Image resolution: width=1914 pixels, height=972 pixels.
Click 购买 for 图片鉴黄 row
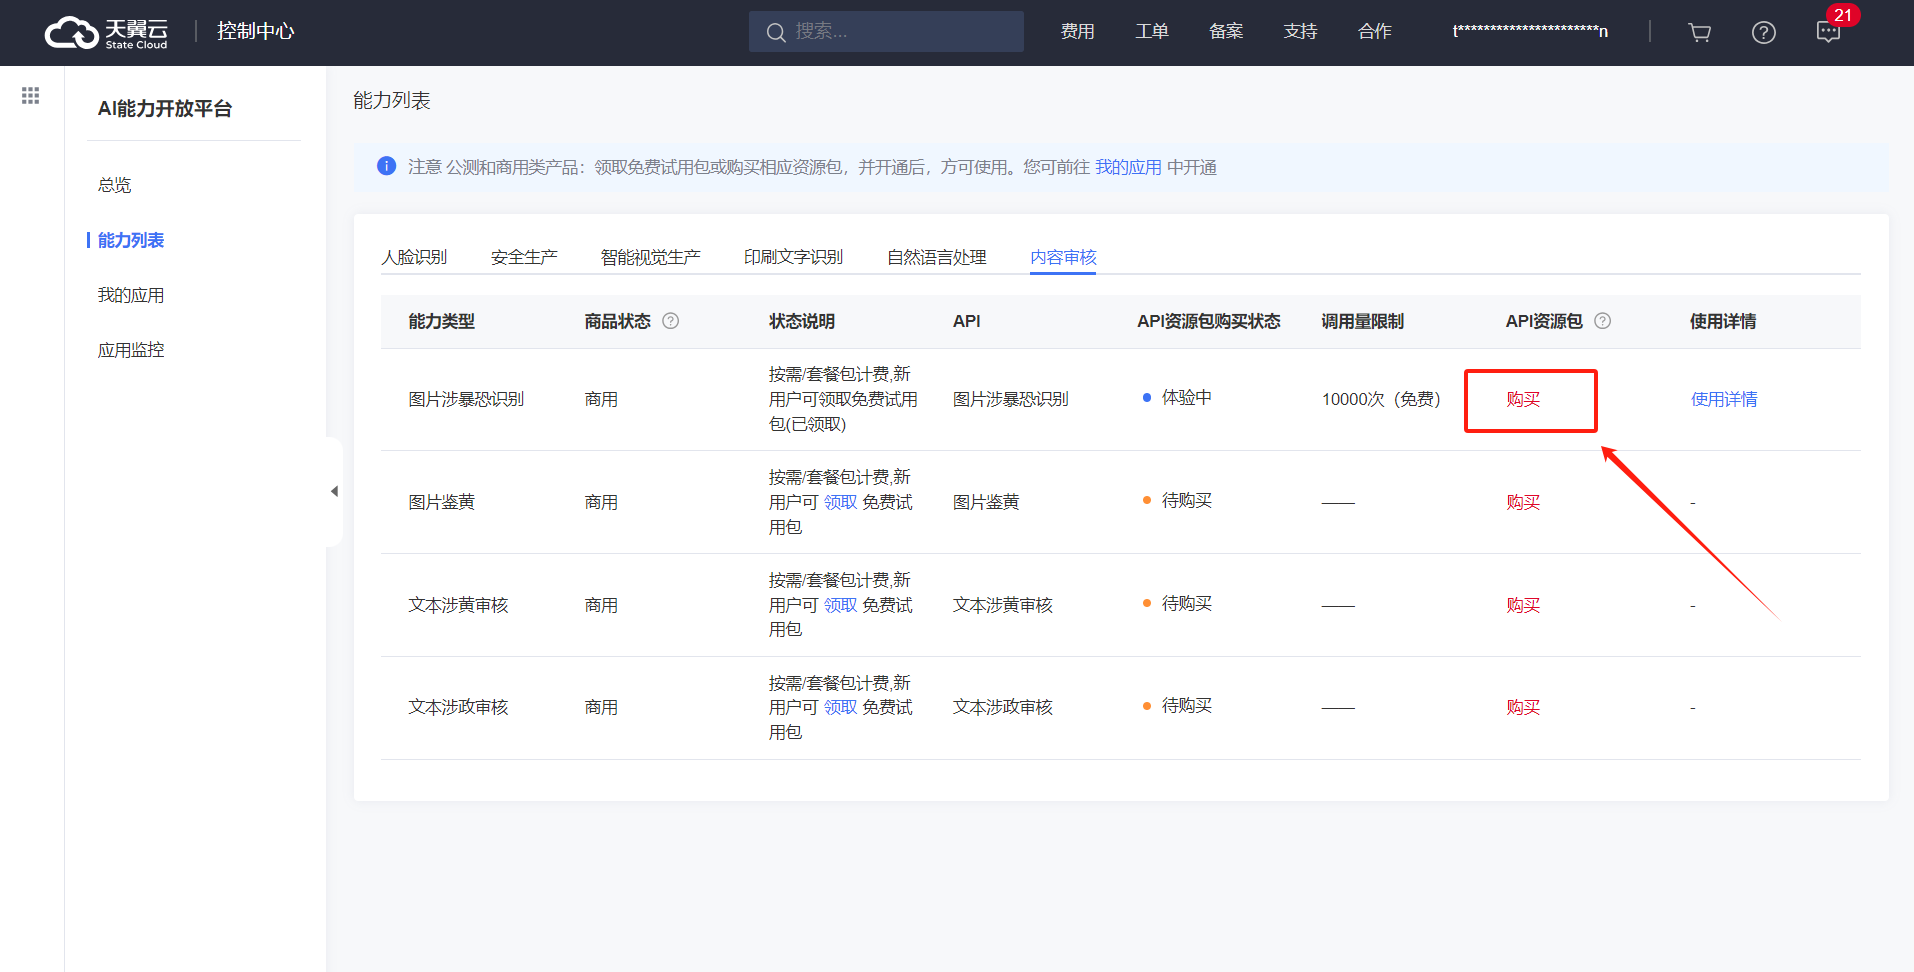click(x=1523, y=502)
